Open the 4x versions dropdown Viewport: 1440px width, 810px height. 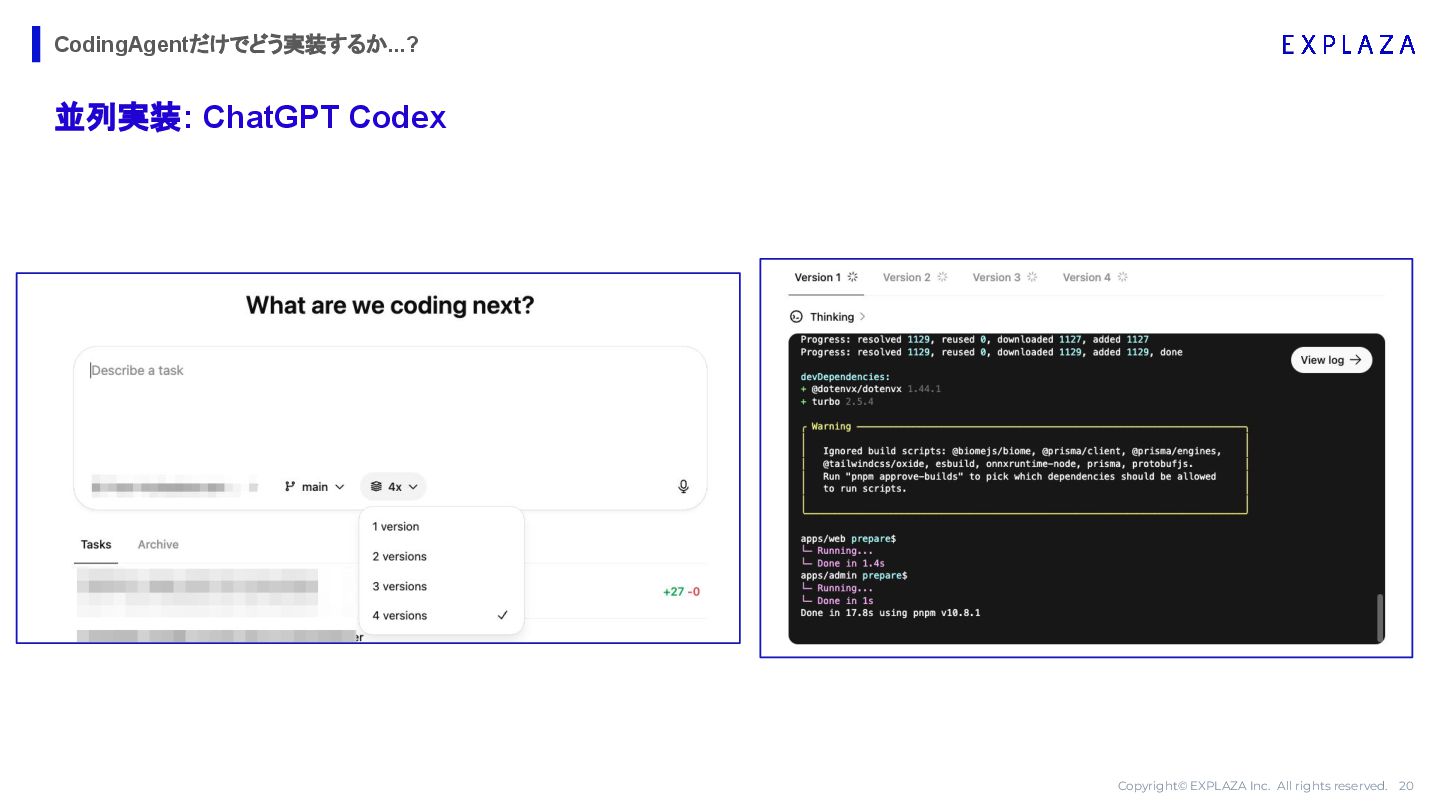coord(393,487)
